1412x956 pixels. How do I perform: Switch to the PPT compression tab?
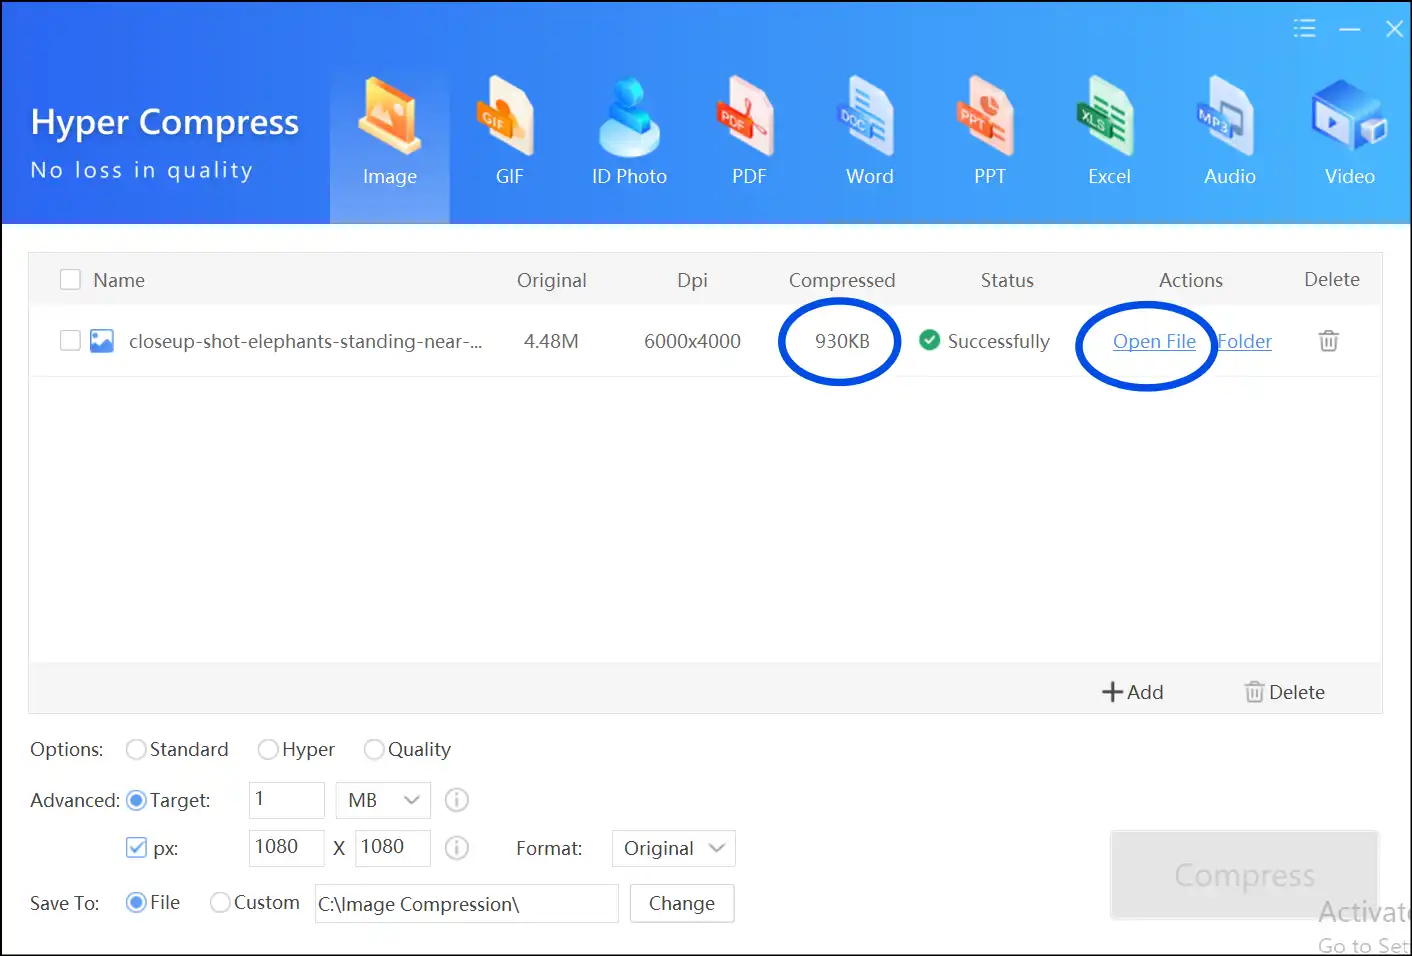pyautogui.click(x=989, y=133)
